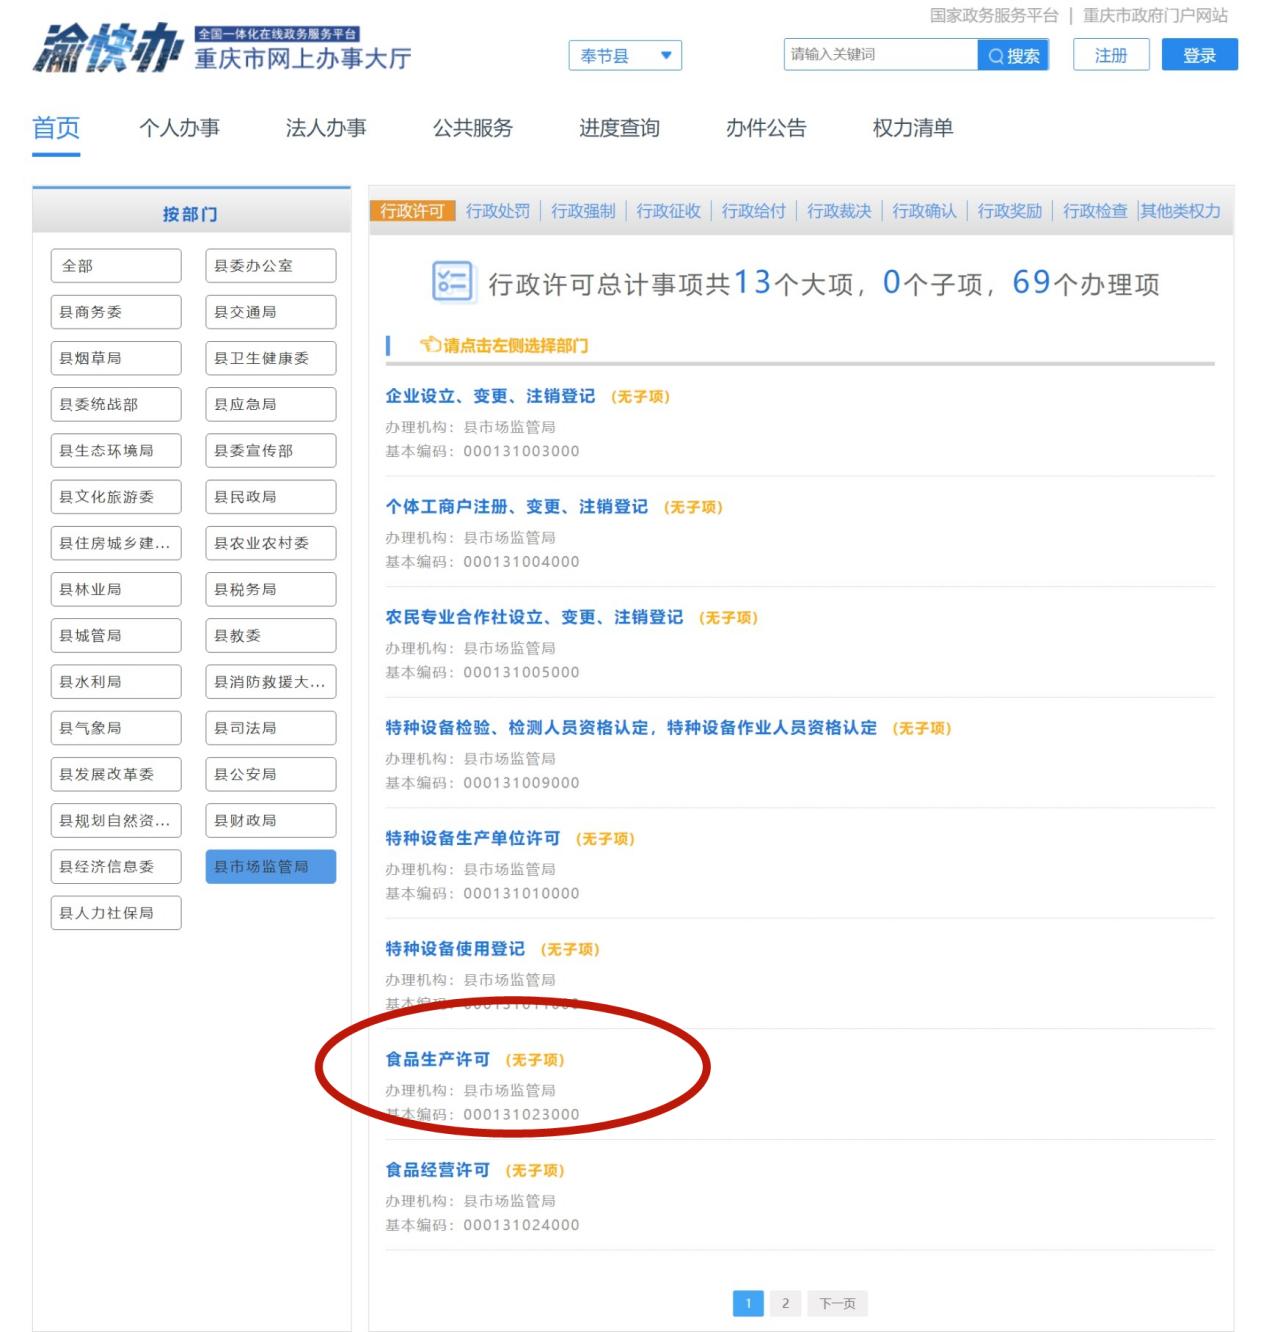Go to page 2 of results

(785, 1303)
